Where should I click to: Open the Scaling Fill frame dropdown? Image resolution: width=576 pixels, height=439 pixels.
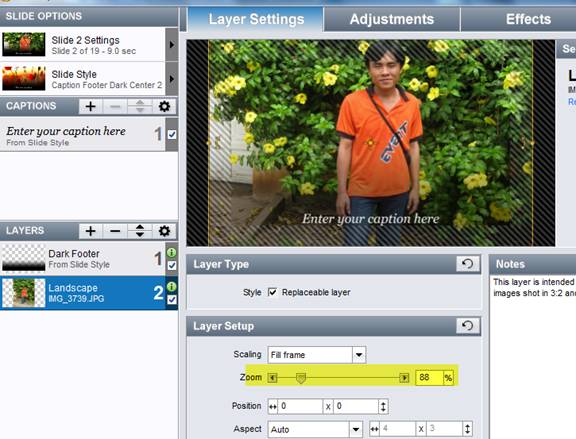pyautogui.click(x=359, y=355)
